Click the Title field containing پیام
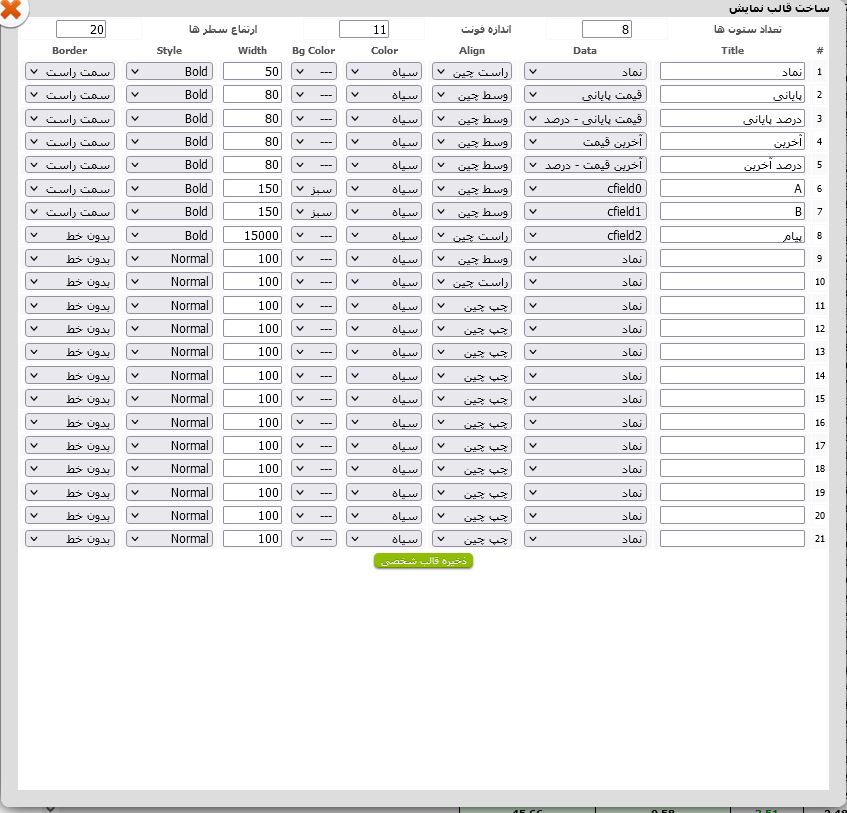Screen dimensions: 847x813 coord(732,235)
